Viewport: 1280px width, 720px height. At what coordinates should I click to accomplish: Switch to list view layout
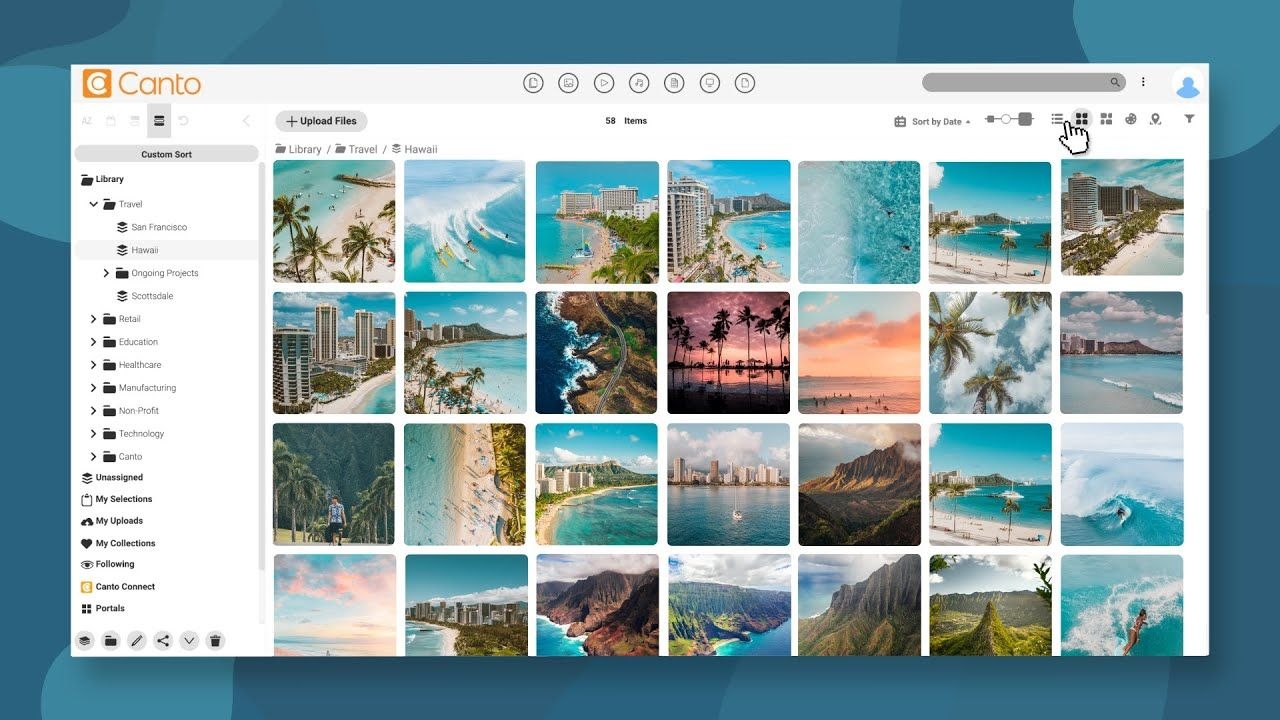click(1057, 119)
